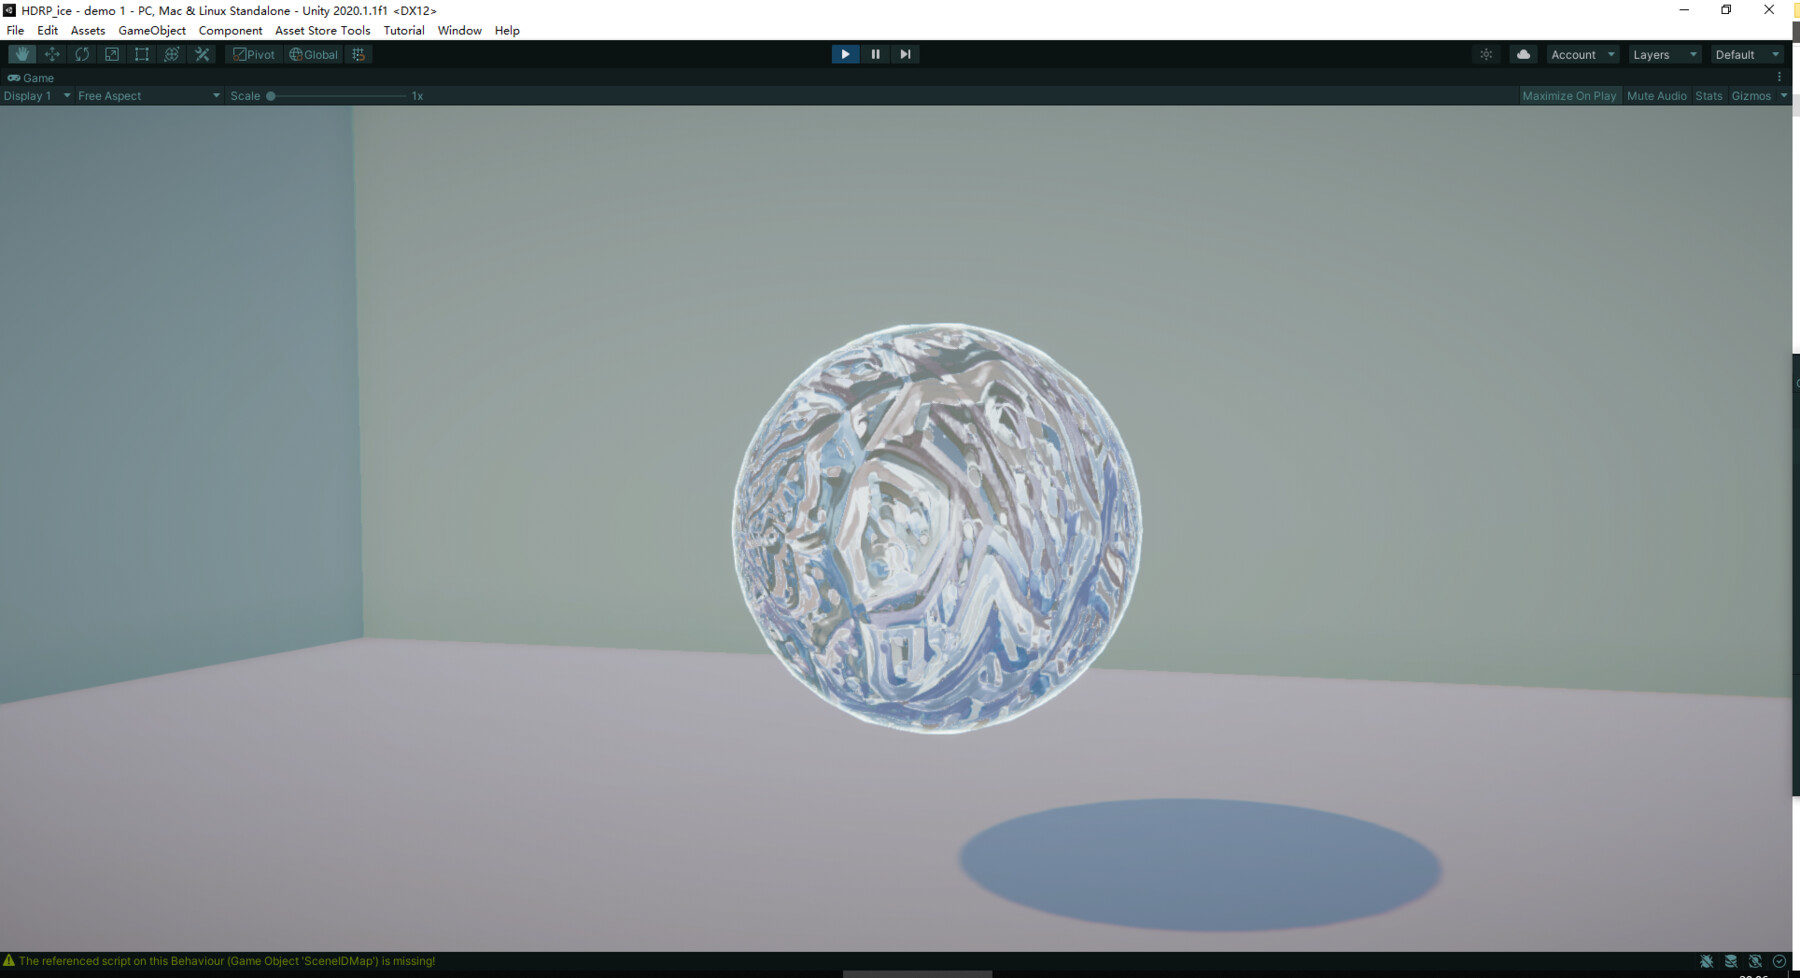Click the checkmark activity status icon
1800x978 pixels.
(1779, 961)
